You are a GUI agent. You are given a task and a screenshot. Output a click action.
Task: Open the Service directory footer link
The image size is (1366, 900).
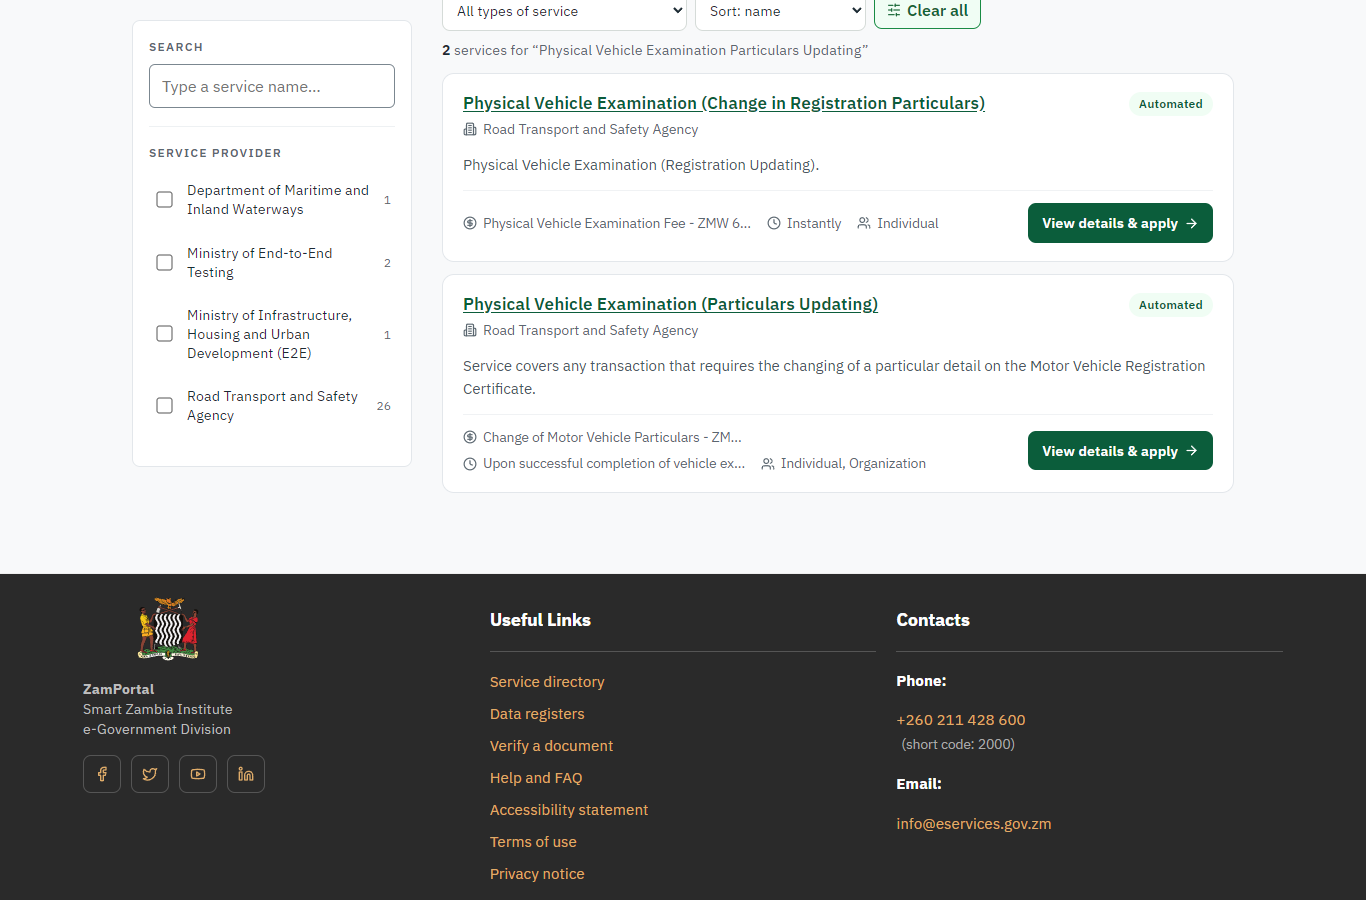pyautogui.click(x=547, y=682)
